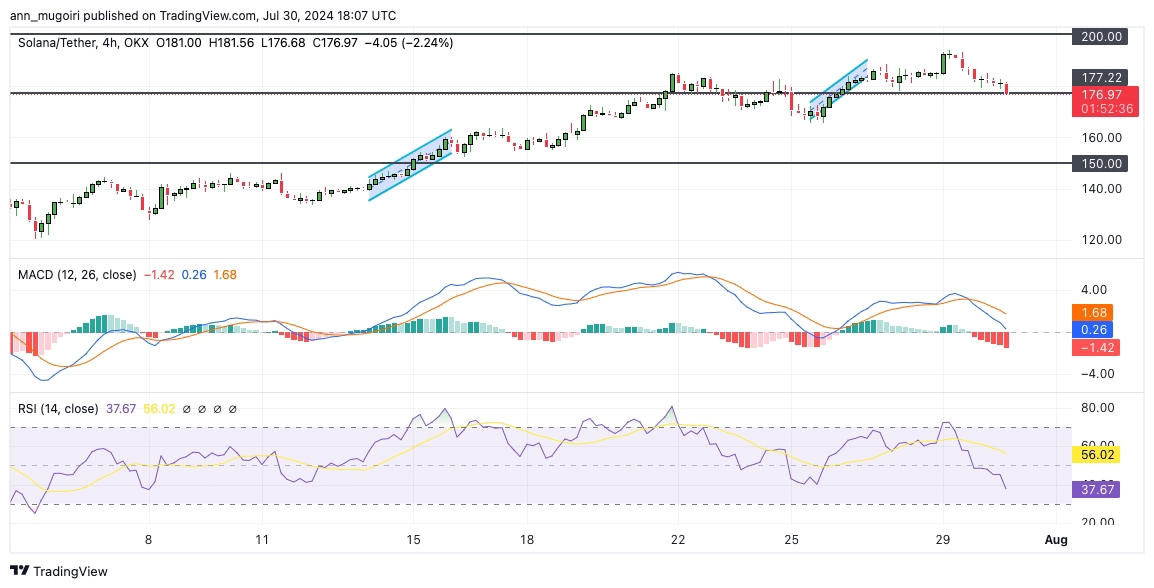
Task: Open the MACD (12, 26, close) indicator legend
Action: point(76,274)
